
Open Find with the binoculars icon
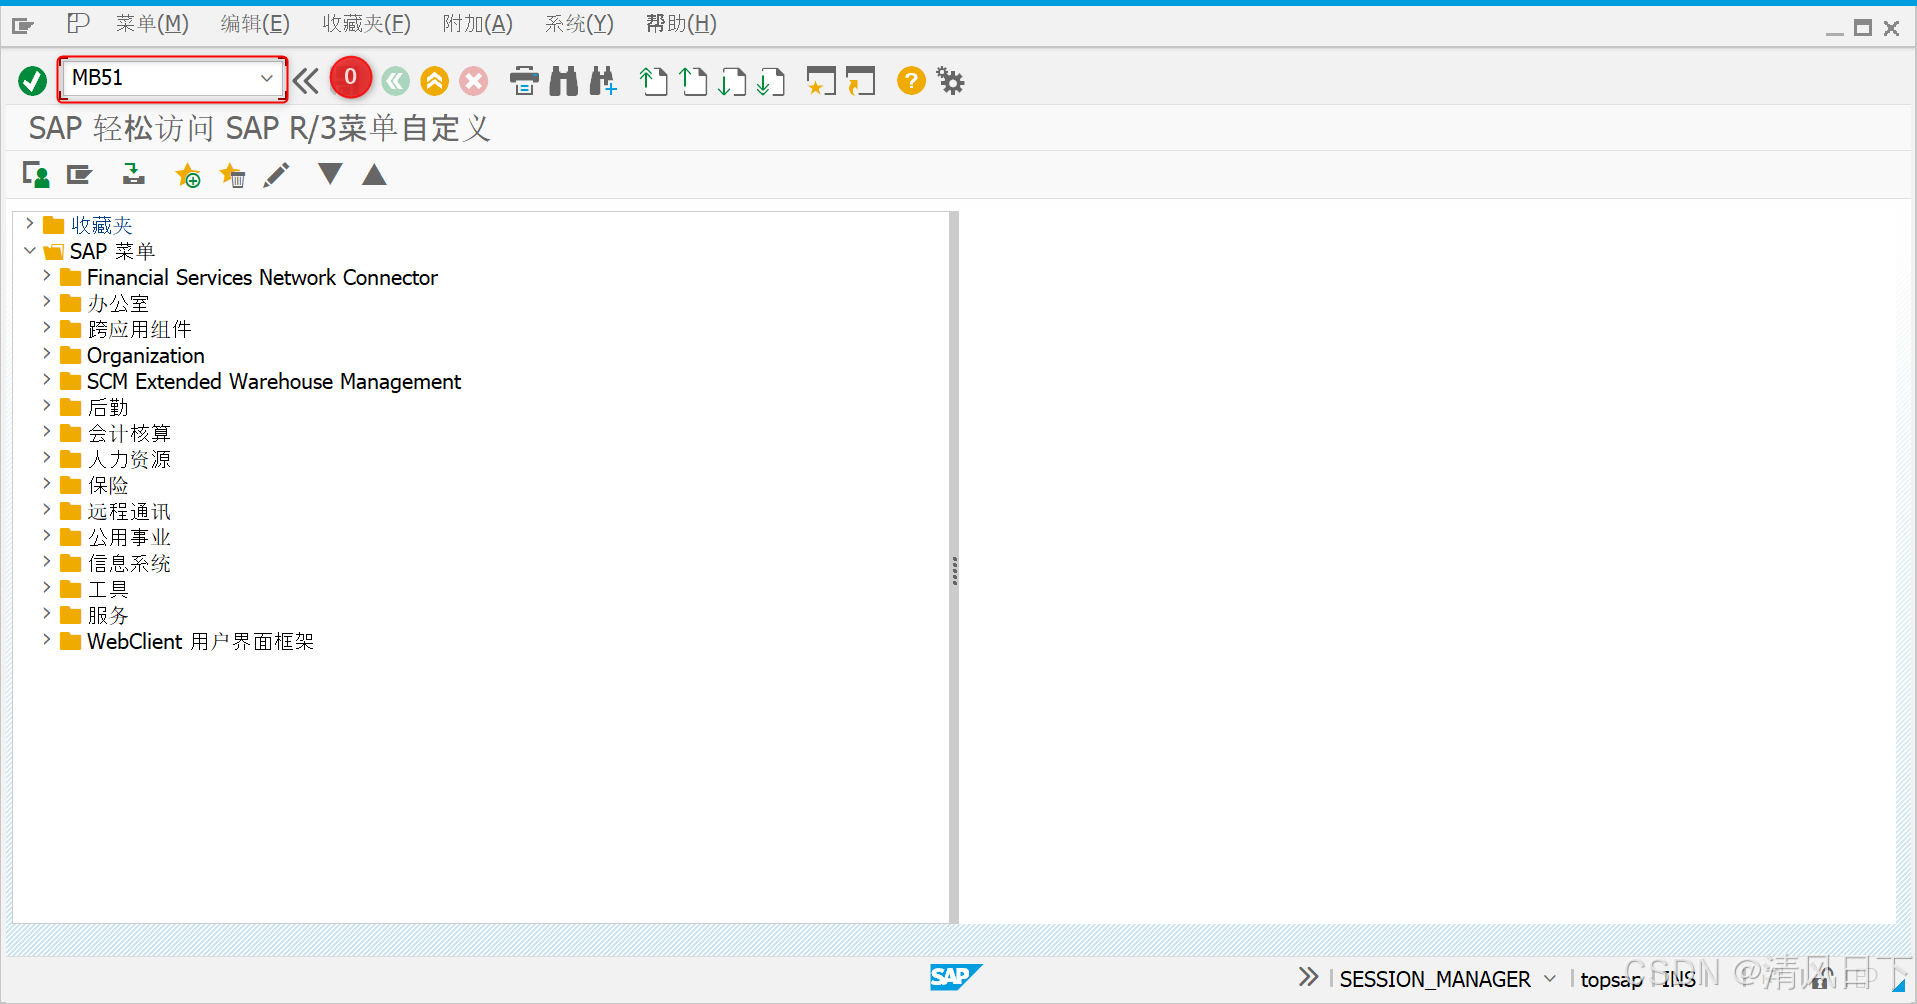564,81
